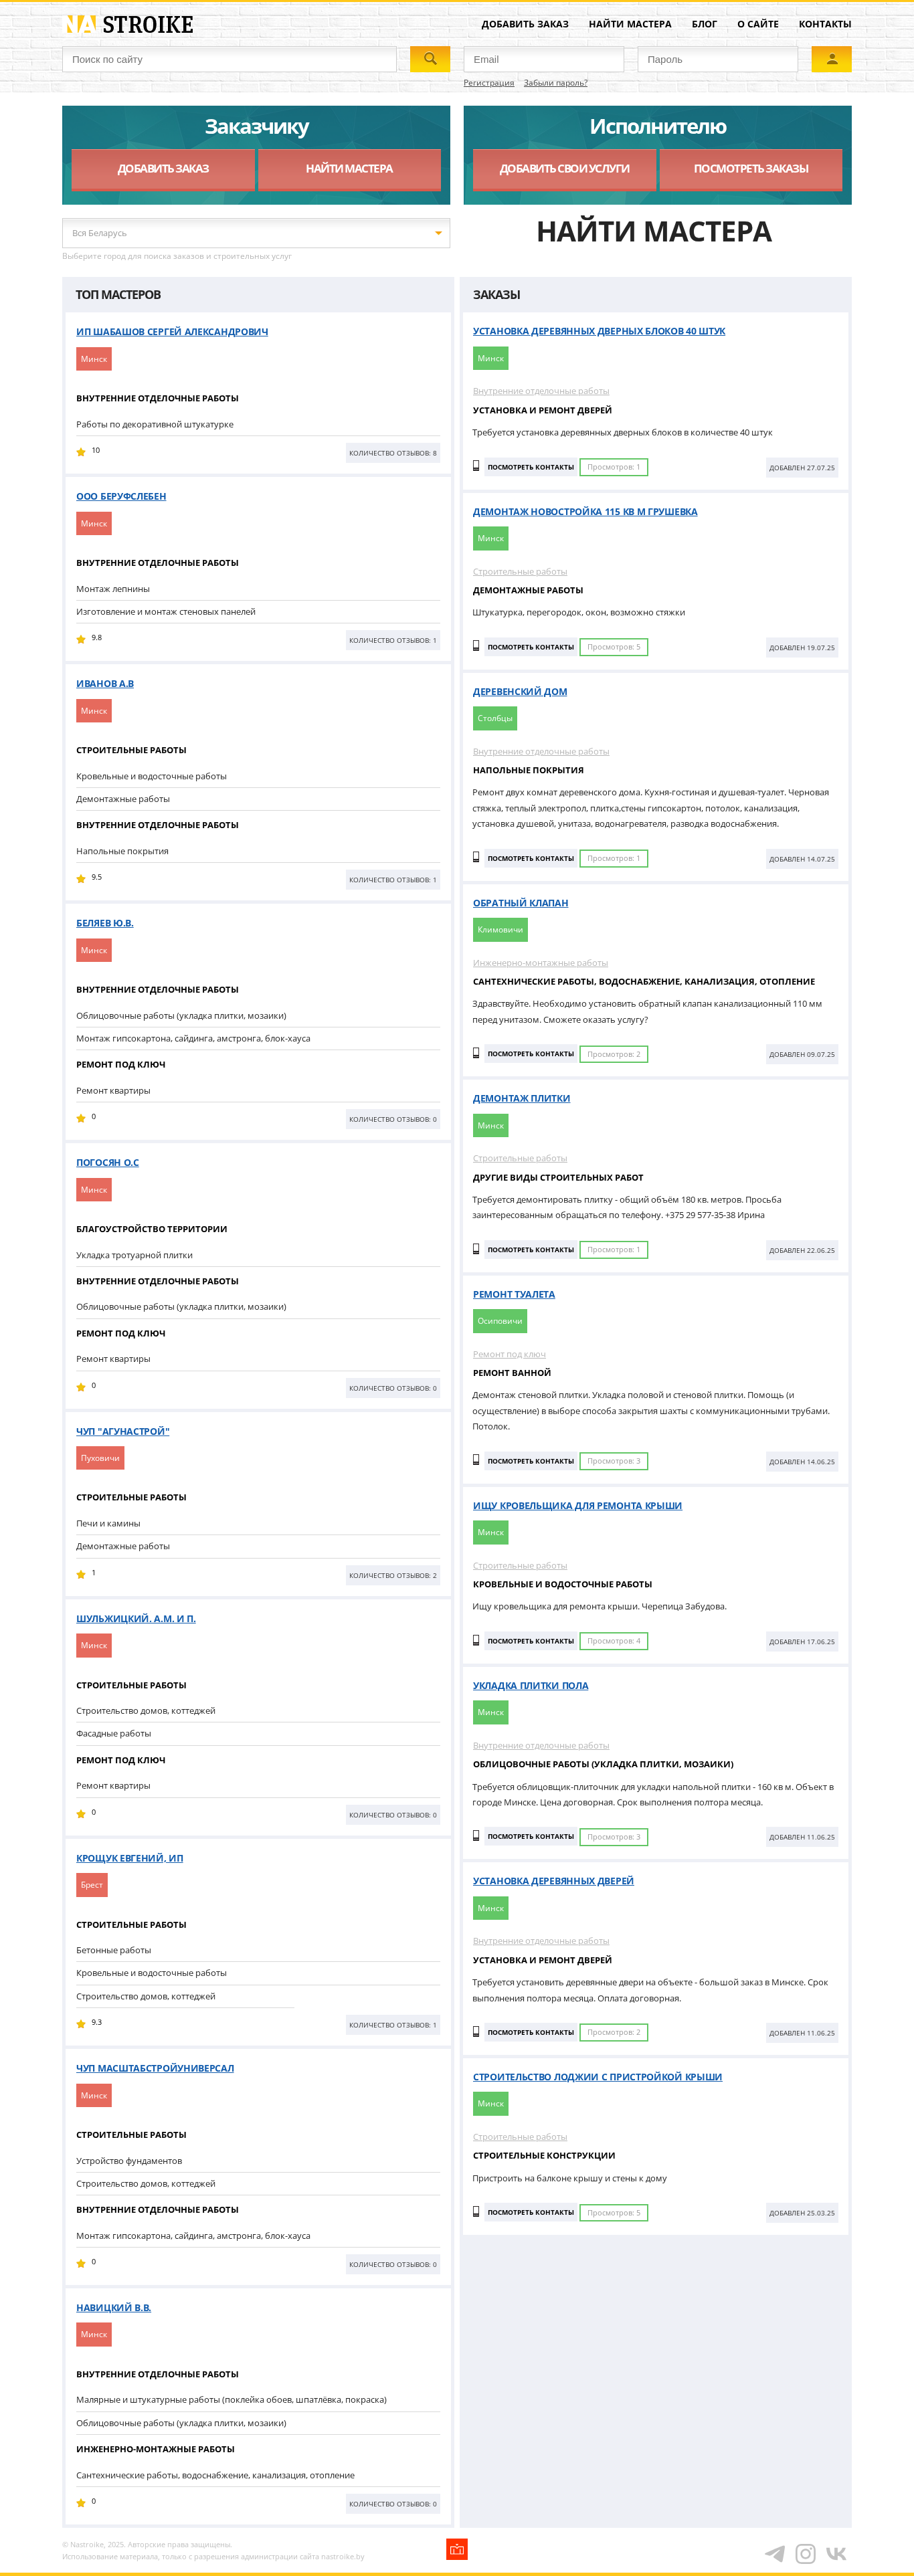This screenshot has width=914, height=2576.
Task: Click Добавлен 27.07.25 date label
Action: click(x=802, y=468)
